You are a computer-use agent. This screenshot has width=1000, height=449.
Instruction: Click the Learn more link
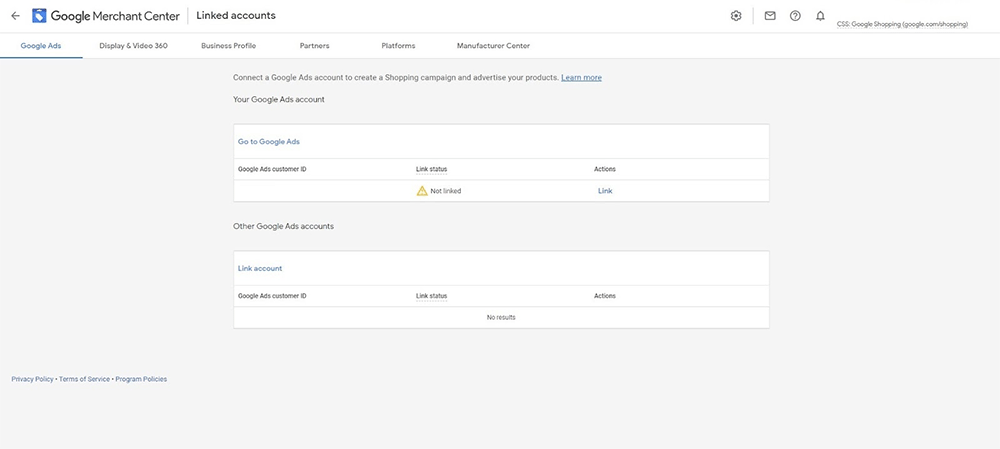point(581,77)
